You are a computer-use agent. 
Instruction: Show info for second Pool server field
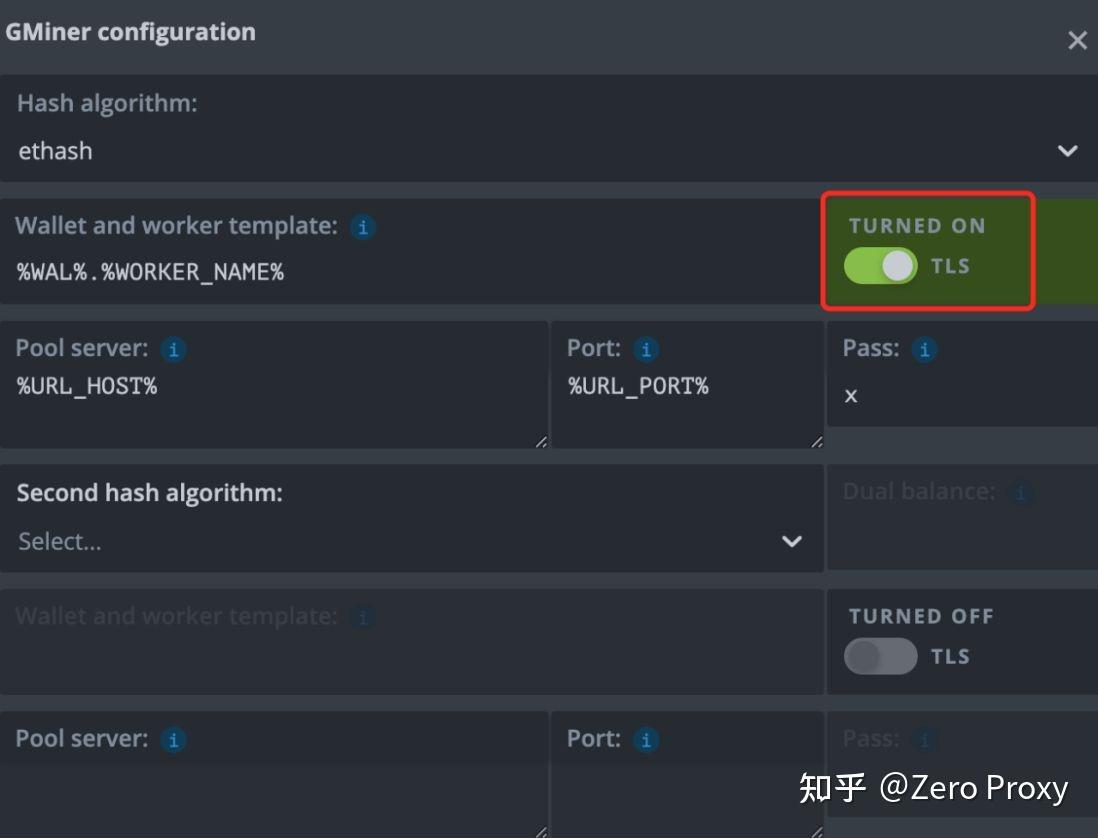pos(174,739)
